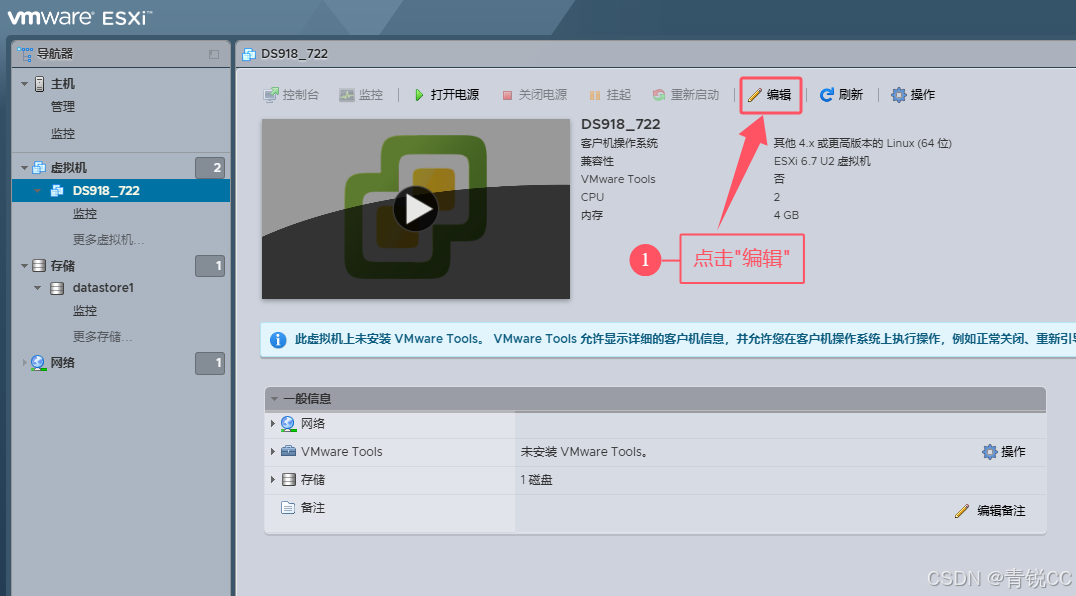
Task: Click the datastore1 disk icon
Action: point(57,288)
